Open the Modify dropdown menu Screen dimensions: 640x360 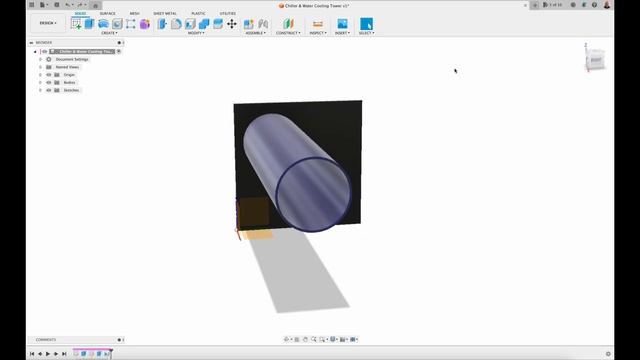[196, 33]
